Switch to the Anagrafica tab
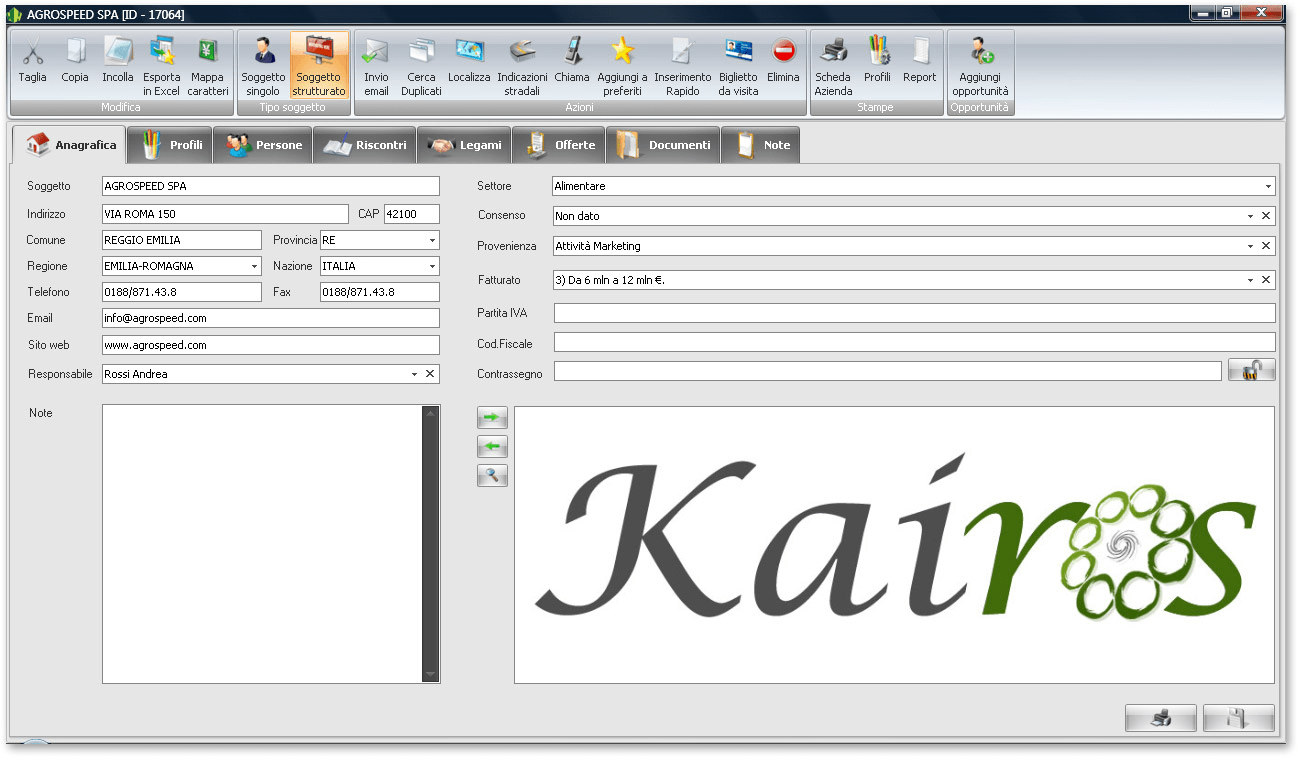 (70, 145)
